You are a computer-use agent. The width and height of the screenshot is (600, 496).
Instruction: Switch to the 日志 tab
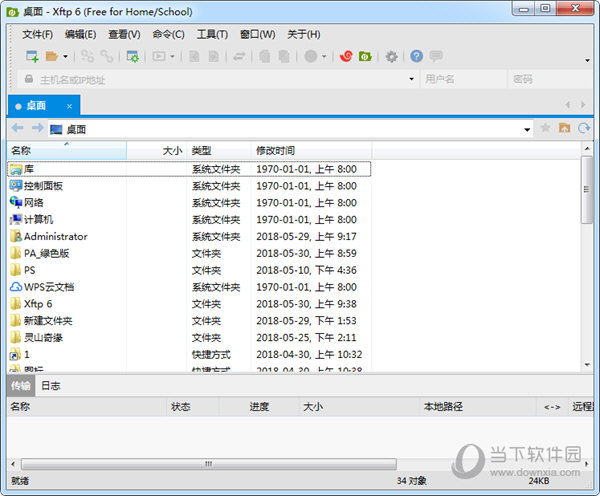pos(51,385)
